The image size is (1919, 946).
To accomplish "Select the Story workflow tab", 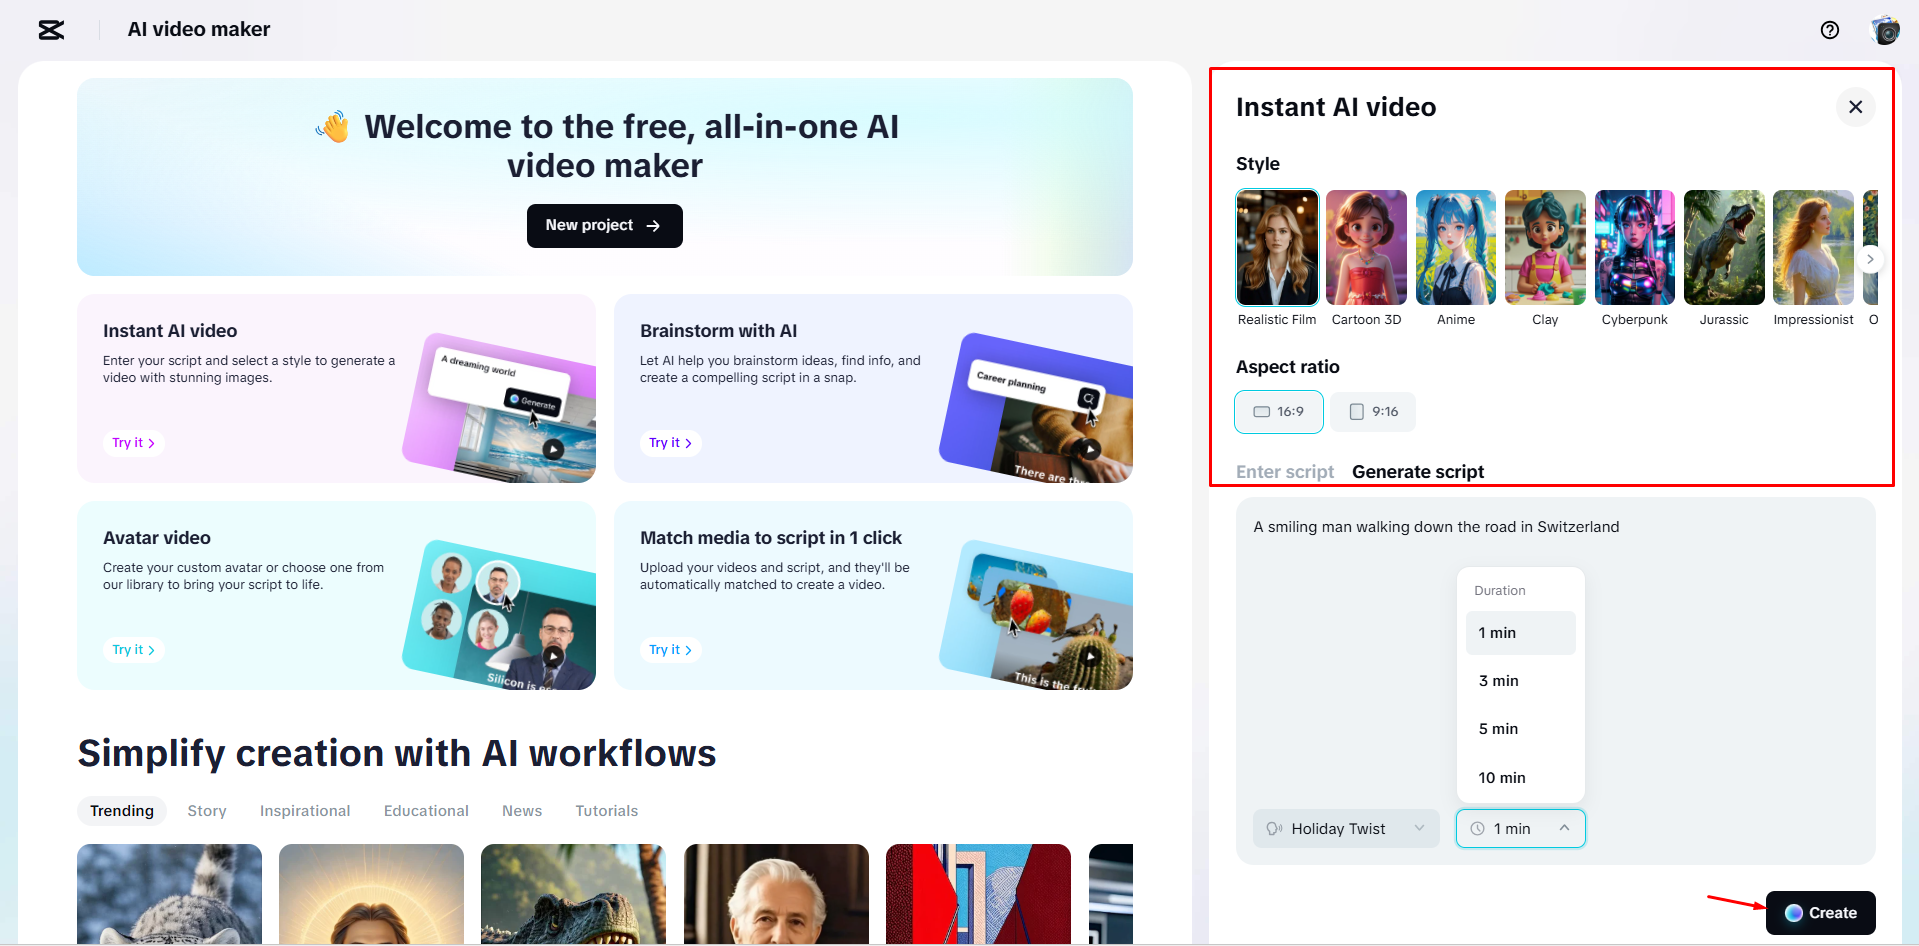I will tap(207, 811).
